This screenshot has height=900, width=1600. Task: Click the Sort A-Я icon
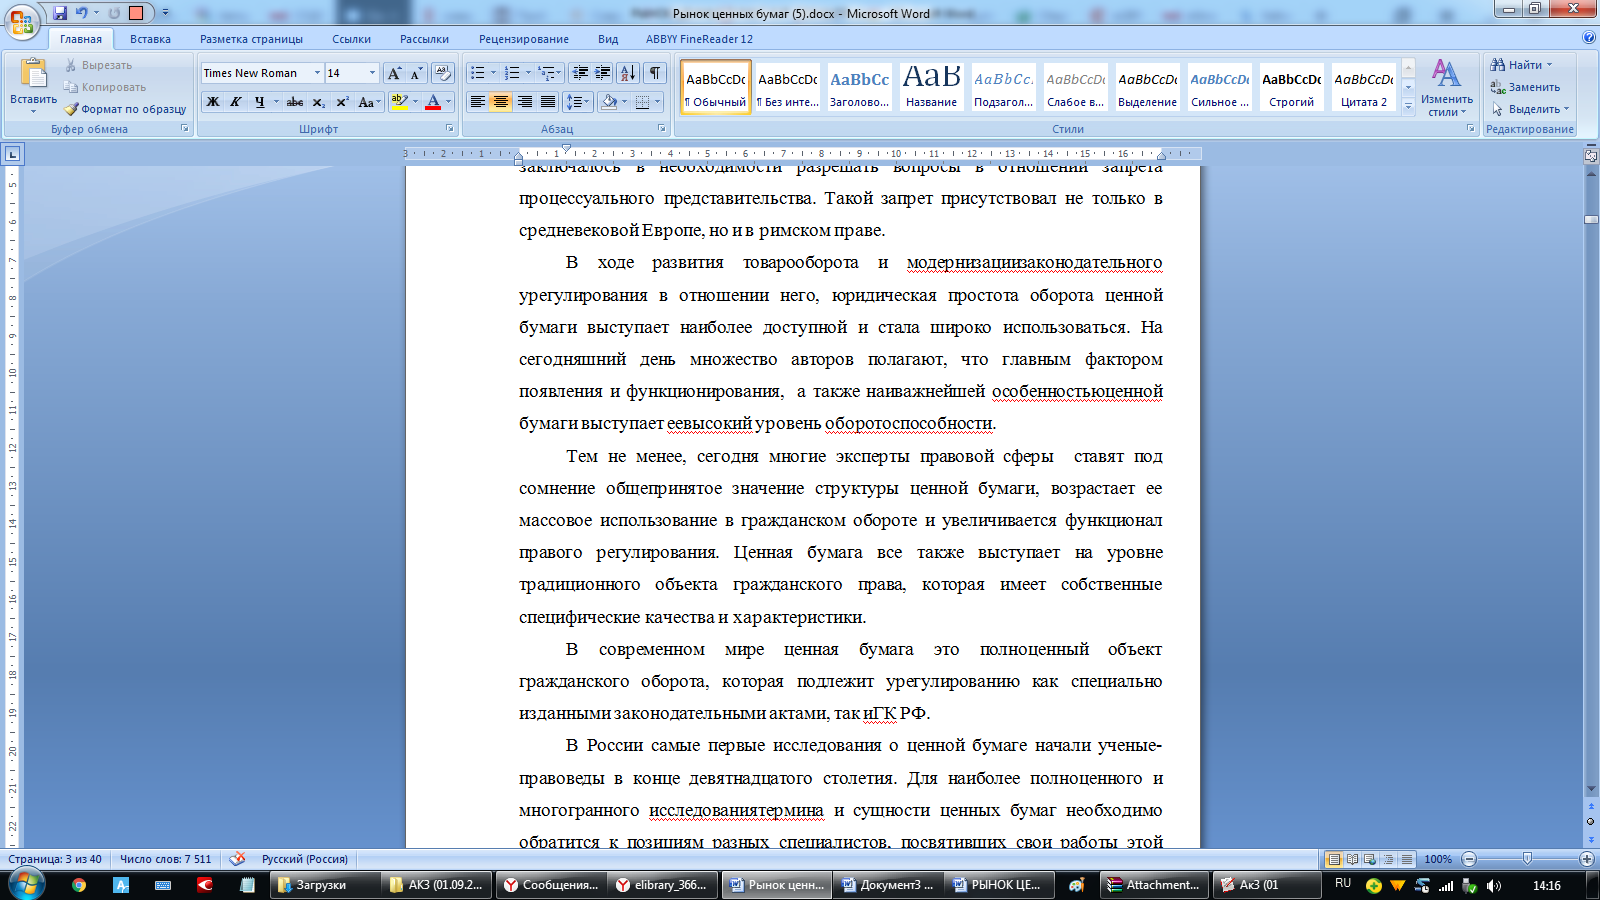pyautogui.click(x=628, y=73)
